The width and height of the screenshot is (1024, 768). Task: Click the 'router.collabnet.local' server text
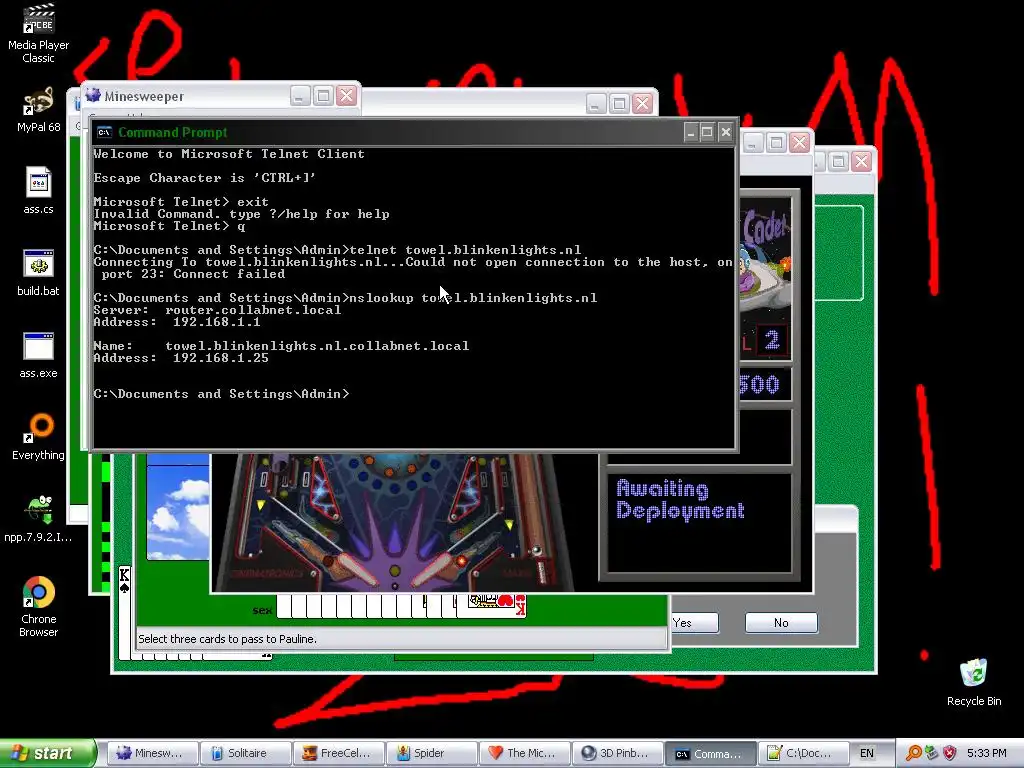pyautogui.click(x=253, y=310)
